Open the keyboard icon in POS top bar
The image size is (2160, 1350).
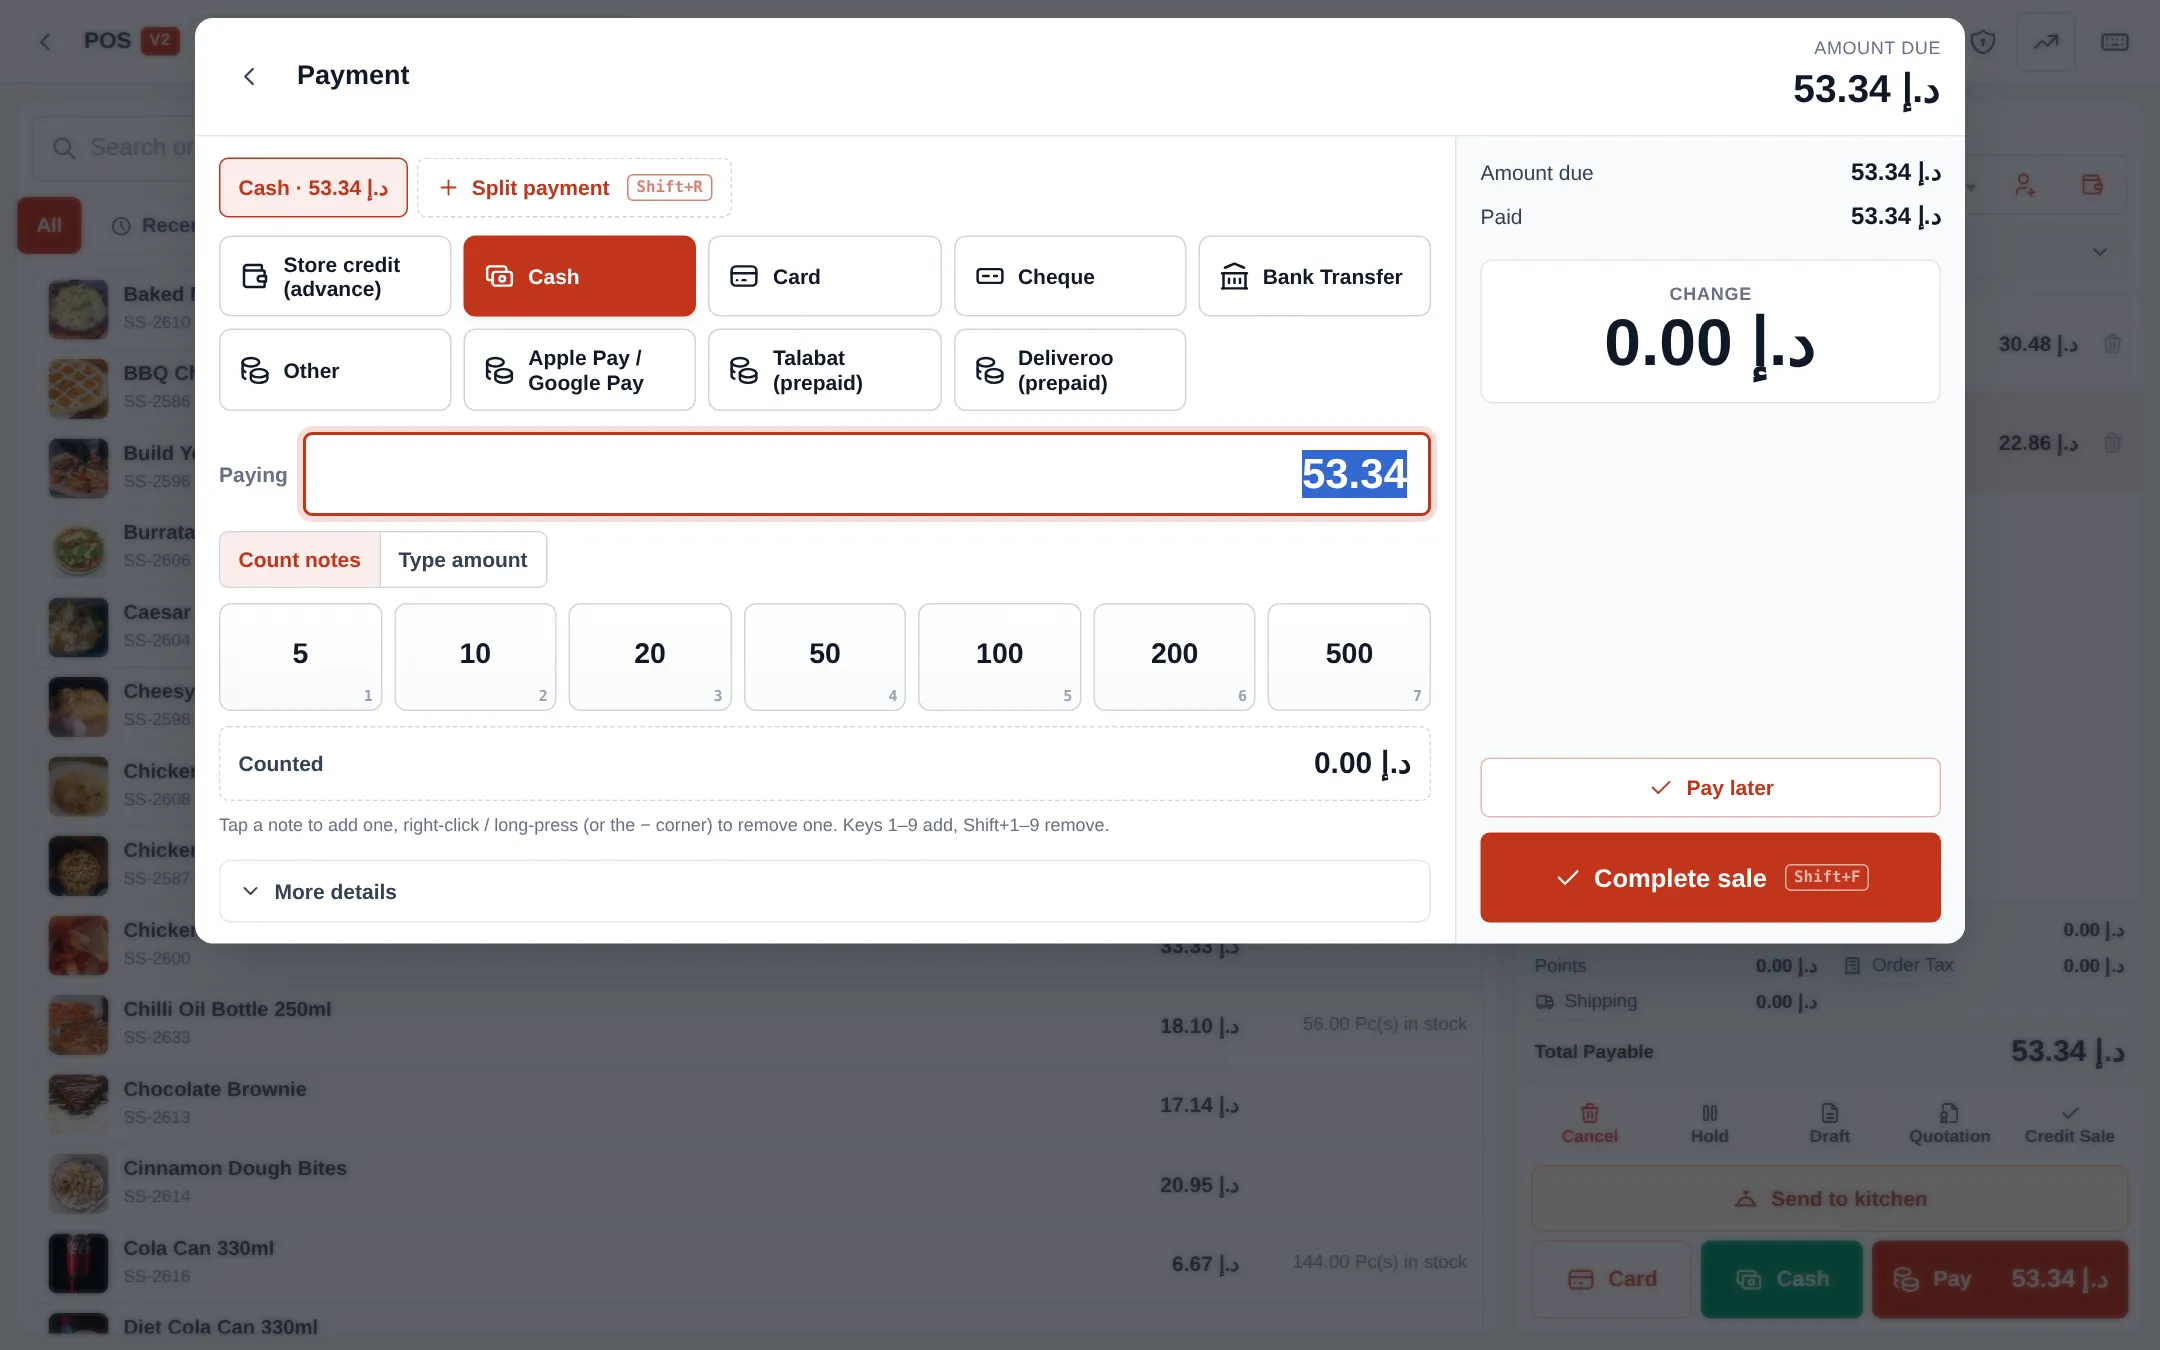[2114, 42]
